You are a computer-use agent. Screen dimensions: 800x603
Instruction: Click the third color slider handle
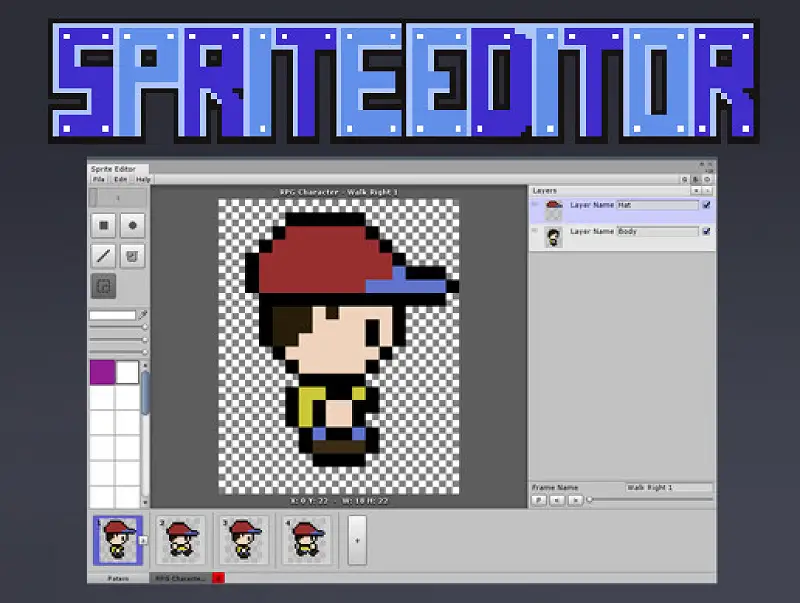[x=145, y=353]
